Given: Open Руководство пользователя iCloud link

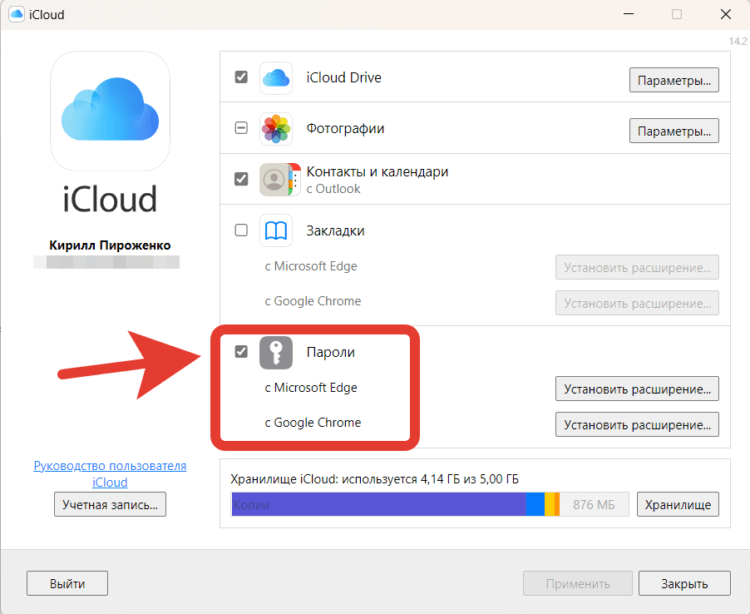Looking at the screenshot, I should [110, 474].
